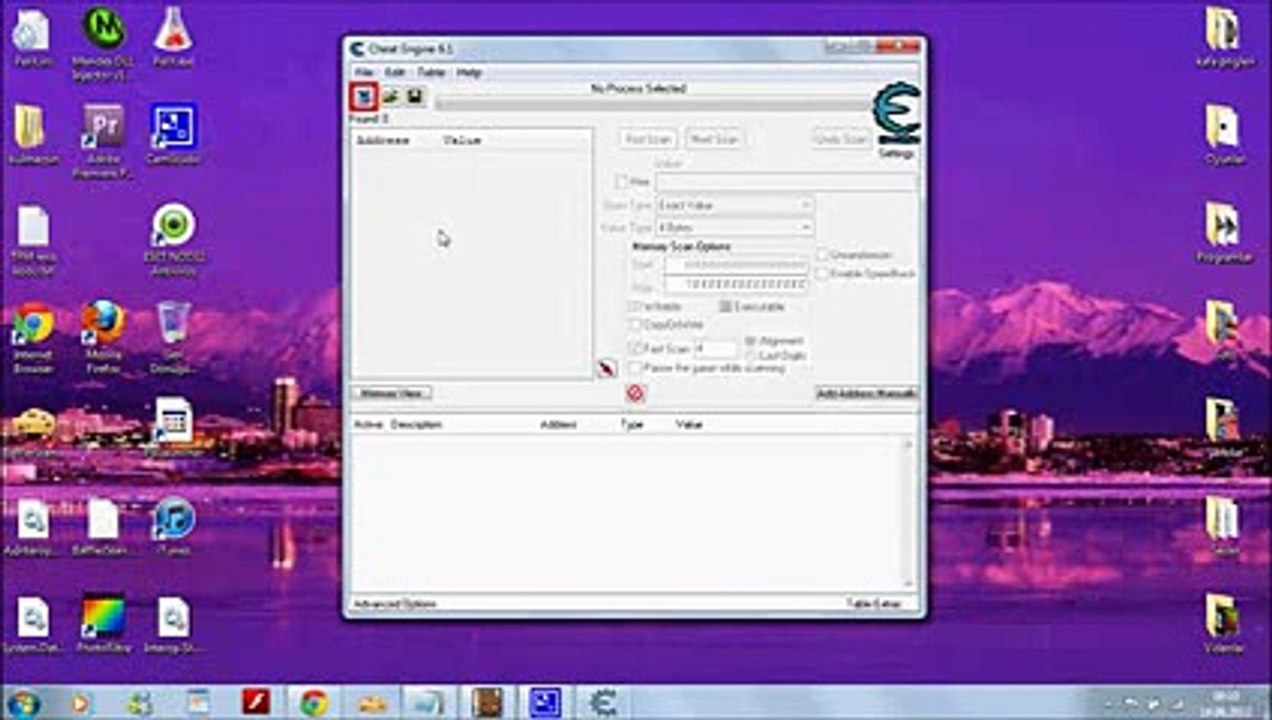Open the Programlar desktop folder
Viewport: 1272px width, 720px height.
pyautogui.click(x=1222, y=233)
